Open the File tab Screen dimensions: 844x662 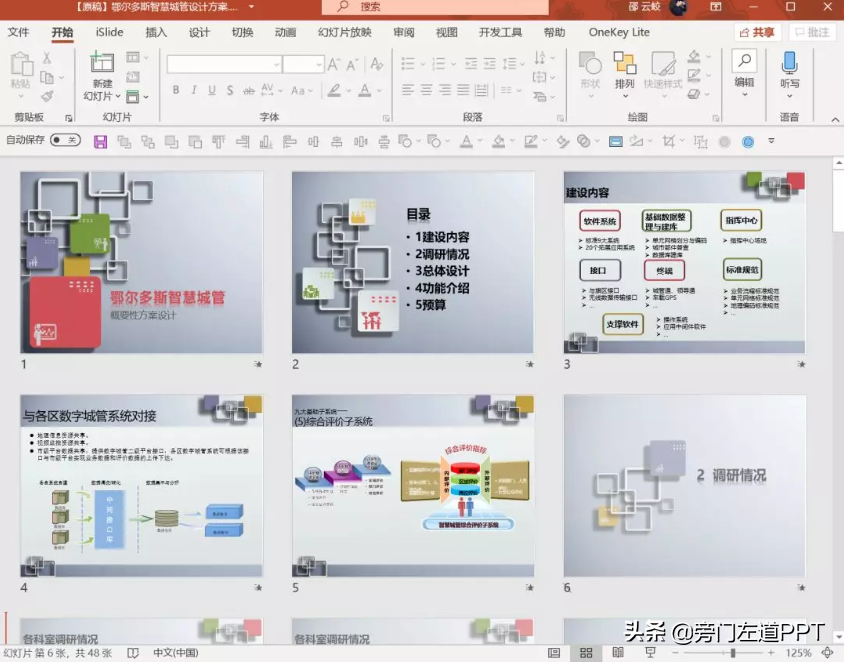coord(18,32)
